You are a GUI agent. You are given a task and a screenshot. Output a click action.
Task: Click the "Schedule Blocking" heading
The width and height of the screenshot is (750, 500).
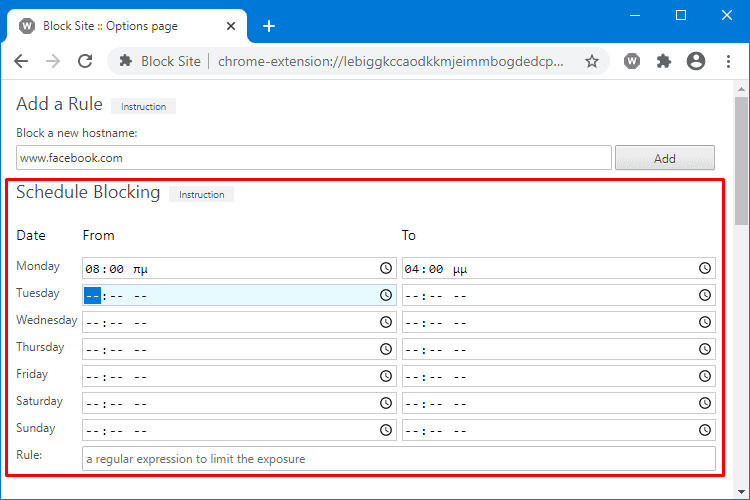[x=88, y=192]
